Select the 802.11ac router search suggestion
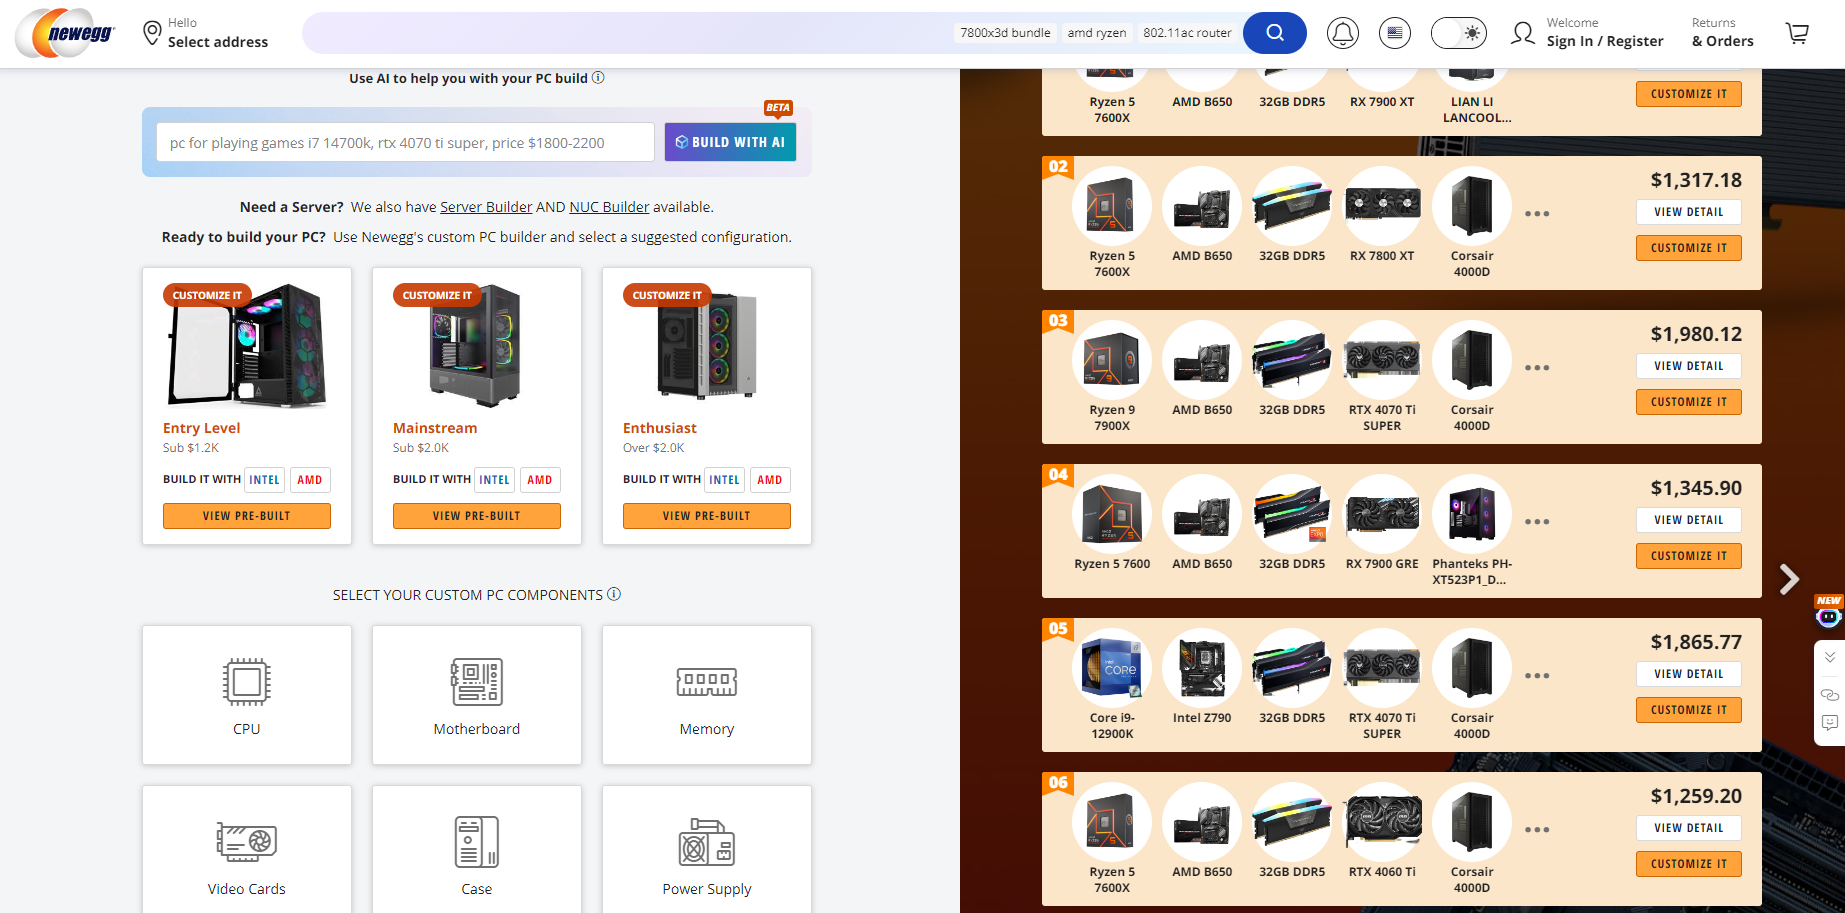Screen dimensions: 1845x913 1187,33
